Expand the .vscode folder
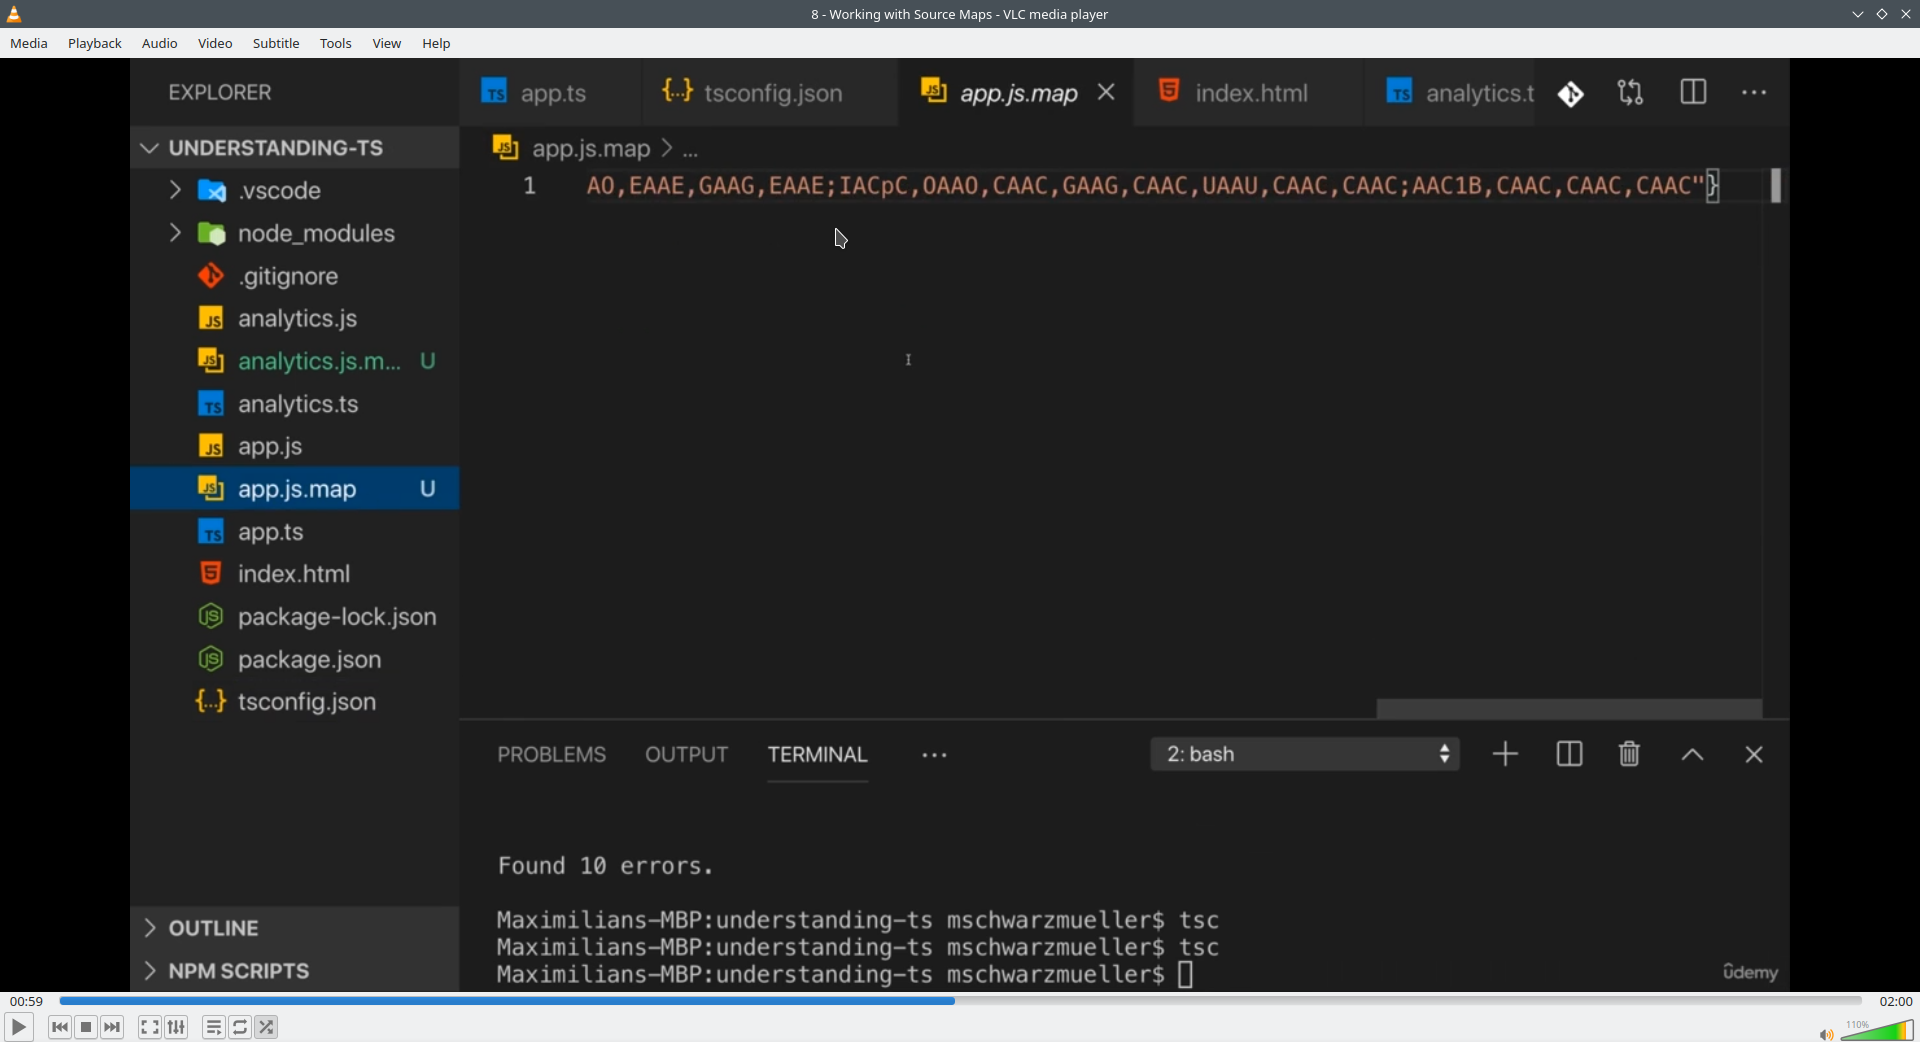The height and width of the screenshot is (1042, 1920). point(295,190)
